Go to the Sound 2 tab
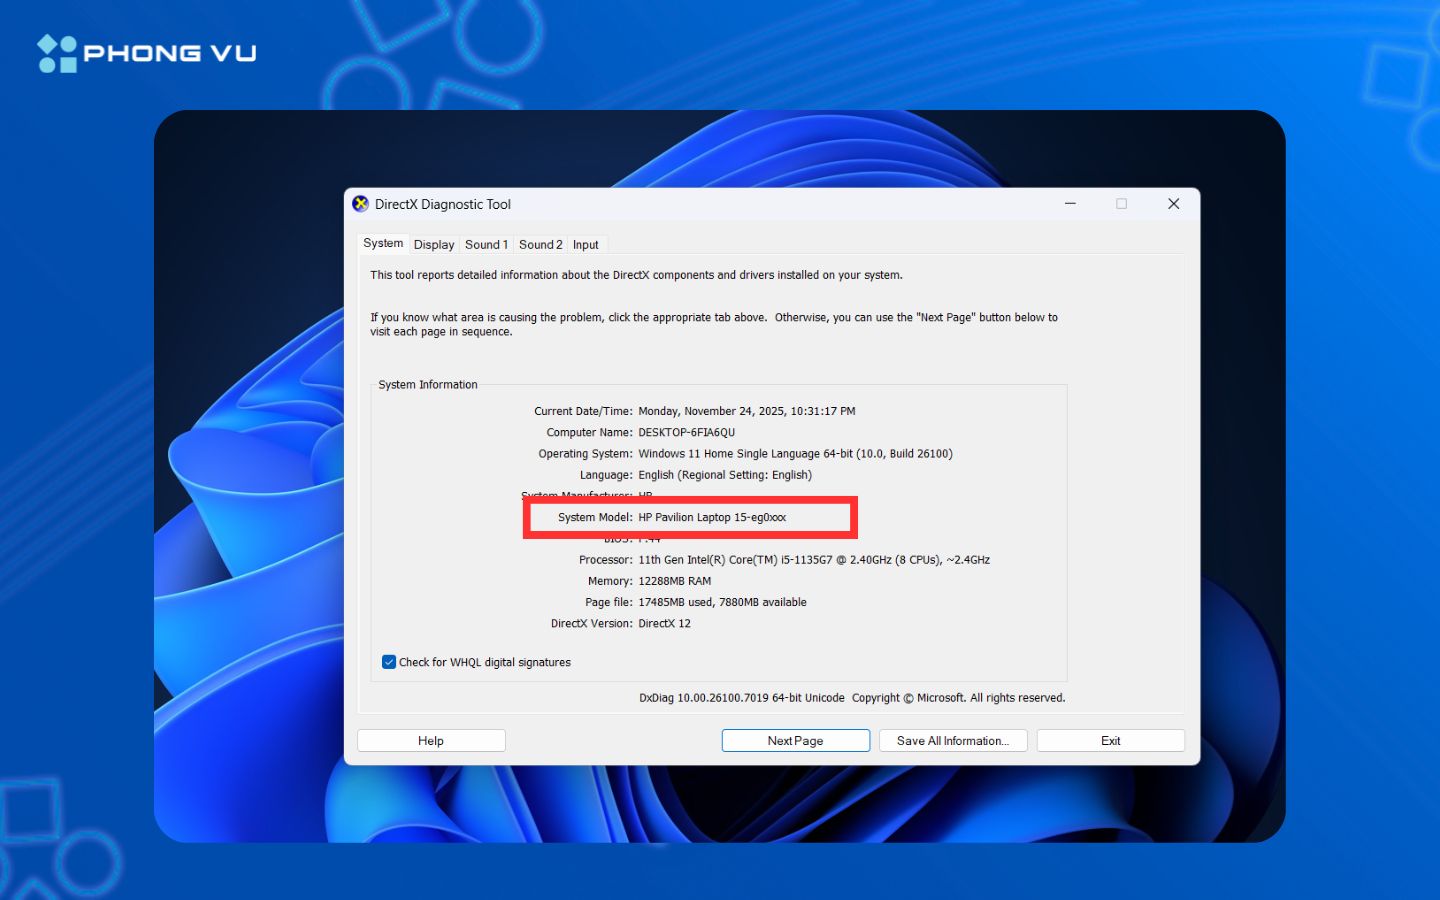 pyautogui.click(x=540, y=245)
